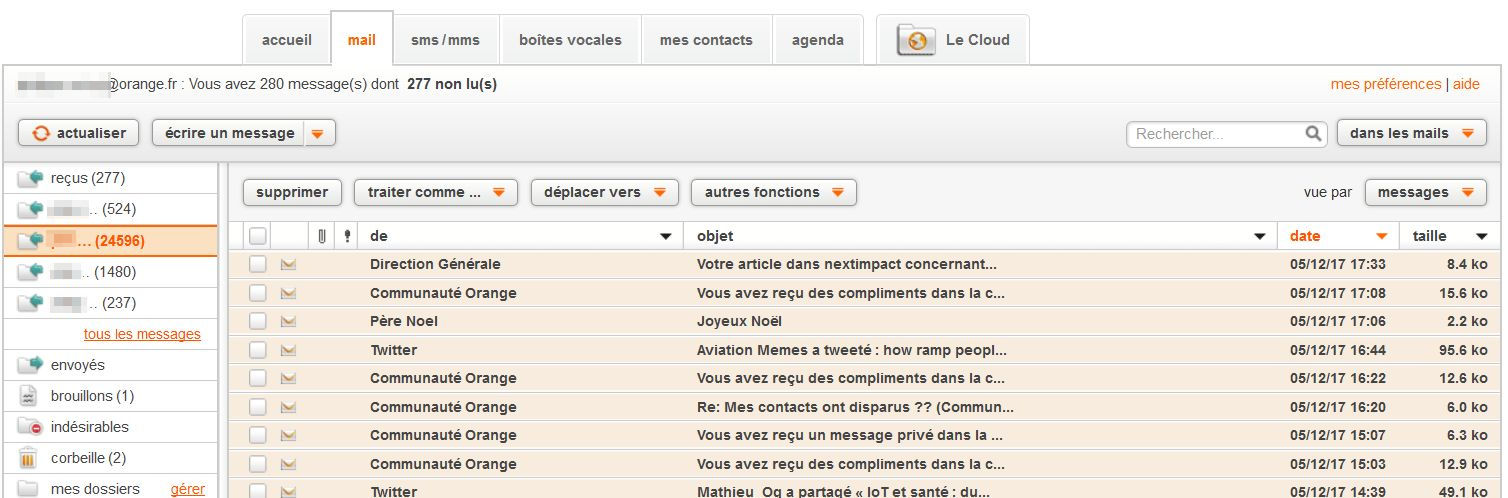Screen dimensions: 1508x498
Task: Switch to the sms/mms tab
Action: [445, 40]
